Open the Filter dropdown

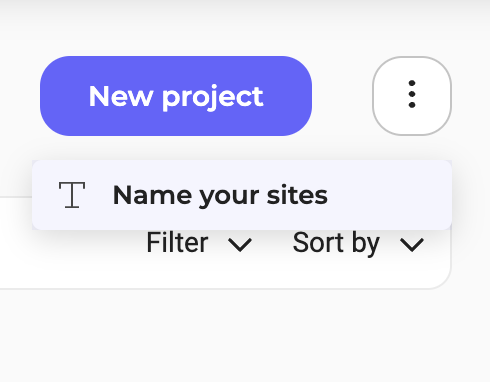pyautogui.click(x=199, y=243)
